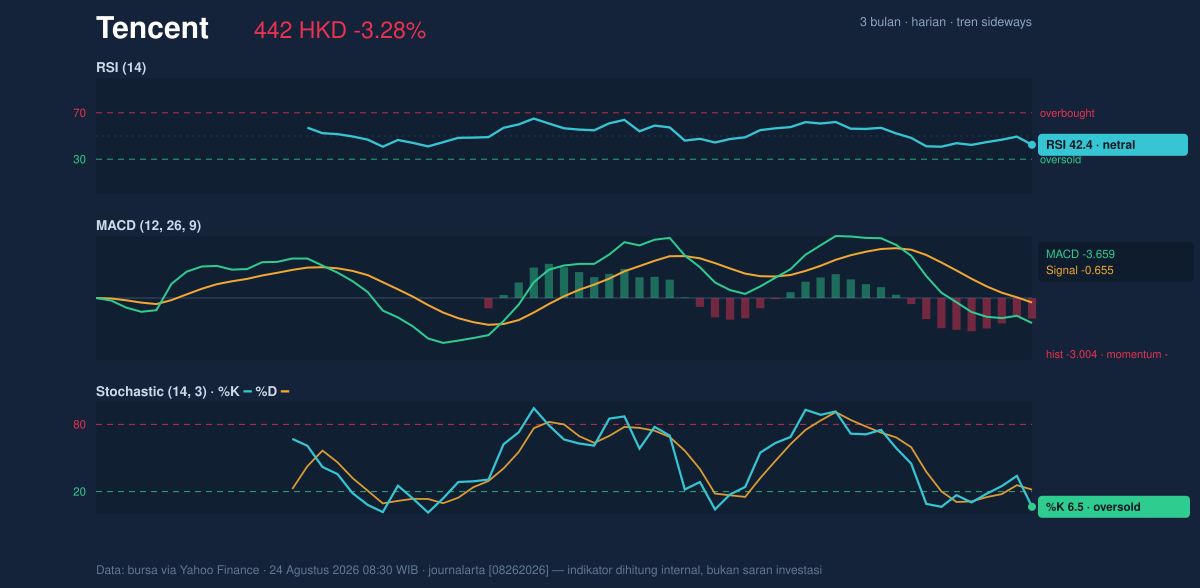Image resolution: width=1200 pixels, height=588 pixels.
Task: Click the oversold label beside RSI chart
Action: pyautogui.click(x=1060, y=160)
